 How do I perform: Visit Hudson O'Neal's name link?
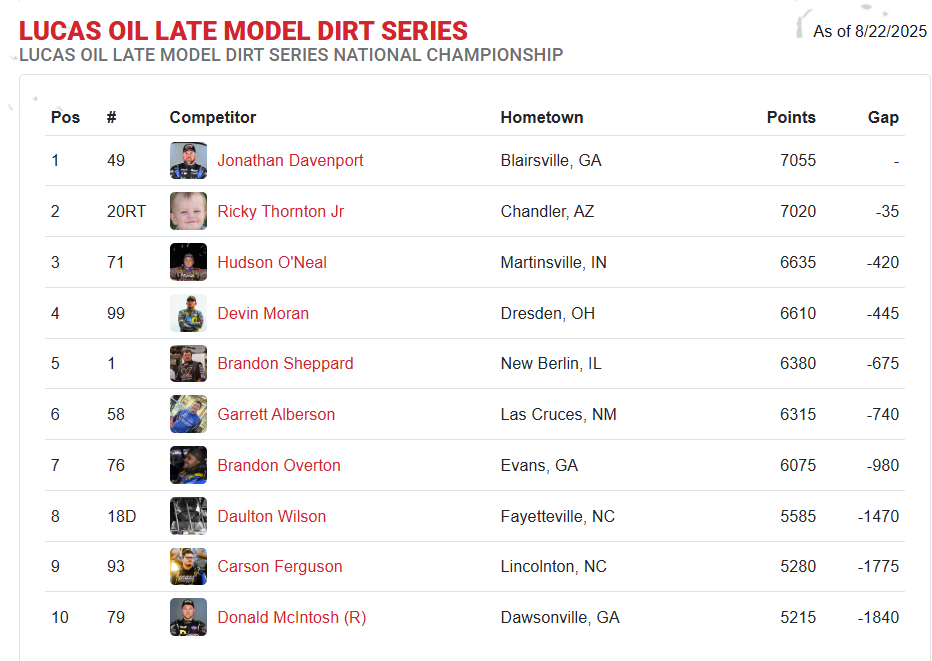point(272,262)
